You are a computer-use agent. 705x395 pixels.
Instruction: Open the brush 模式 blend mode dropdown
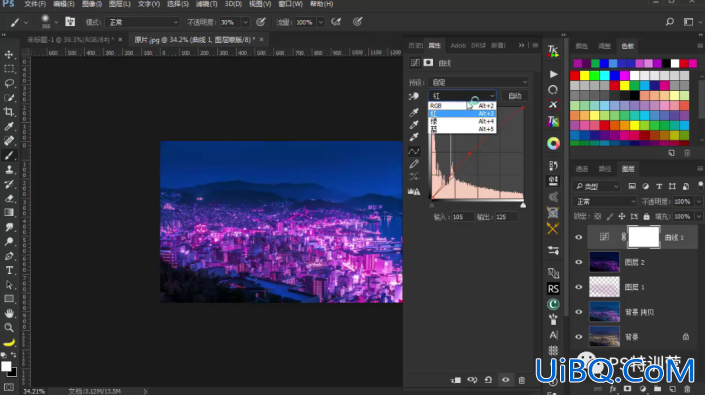(142, 22)
